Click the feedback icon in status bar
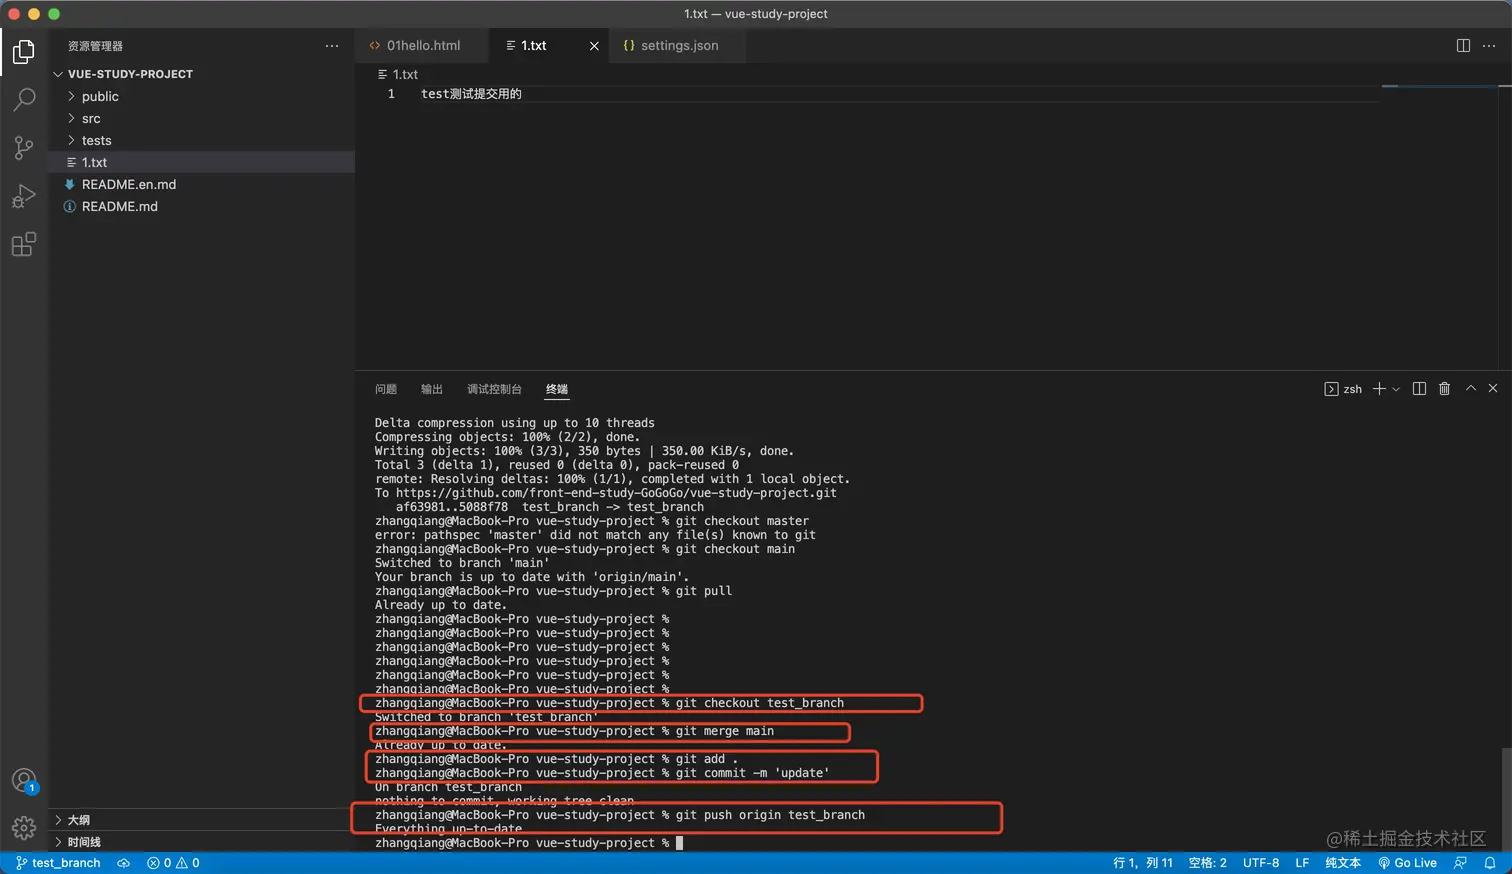This screenshot has width=1512, height=874. pyautogui.click(x=1460, y=863)
